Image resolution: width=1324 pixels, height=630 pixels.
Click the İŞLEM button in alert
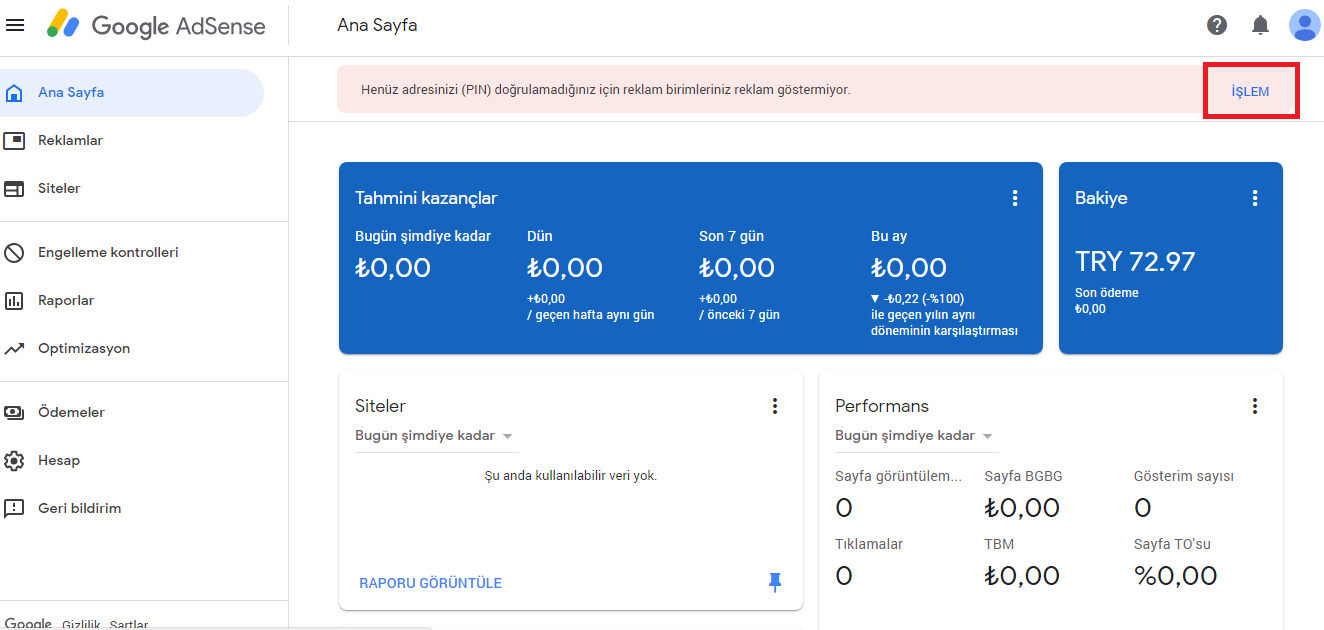pos(1250,91)
